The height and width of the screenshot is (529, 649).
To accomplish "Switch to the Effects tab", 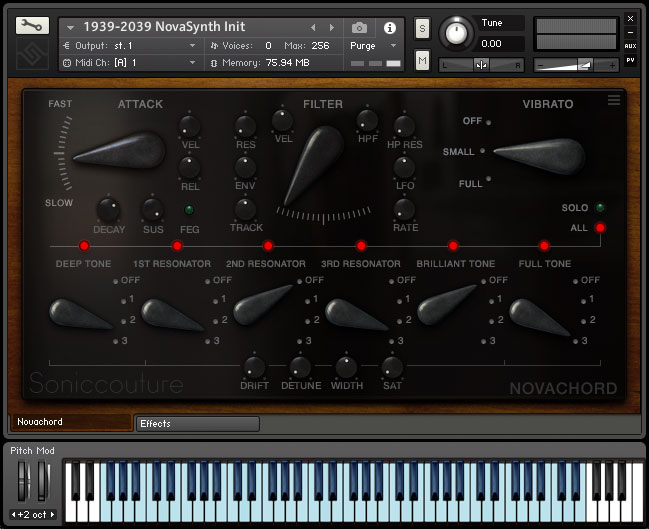I will [x=197, y=423].
